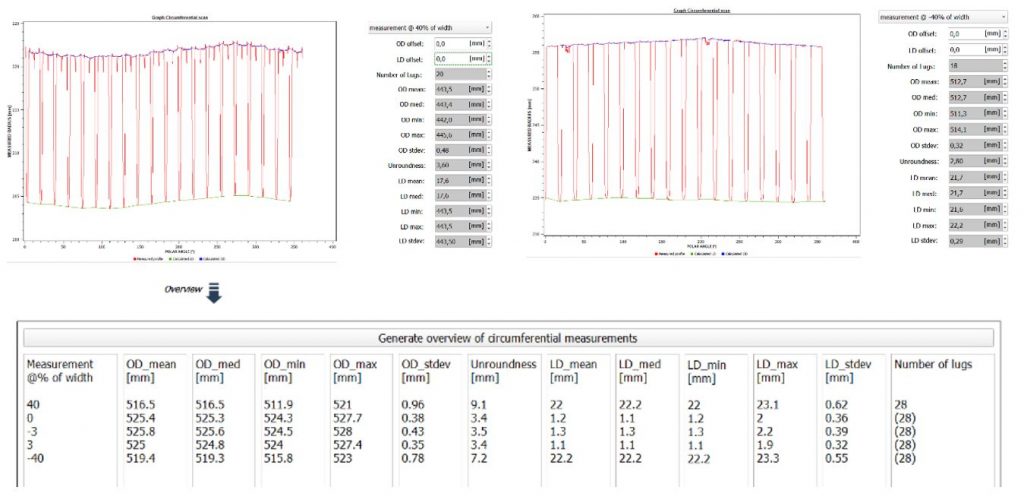This screenshot has height=503, width=1024.
Task: Open the 'measurement @ -40% of width' dropdown
Action: (x=941, y=17)
